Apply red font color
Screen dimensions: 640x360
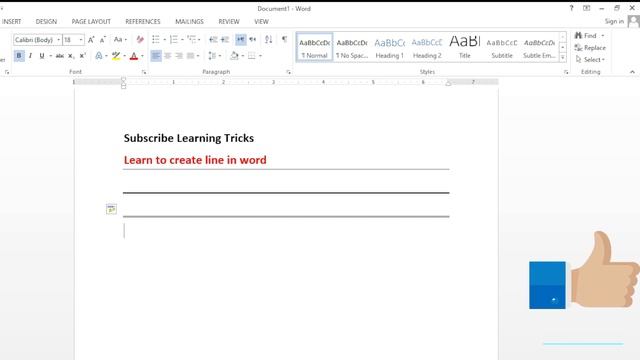coord(133,56)
